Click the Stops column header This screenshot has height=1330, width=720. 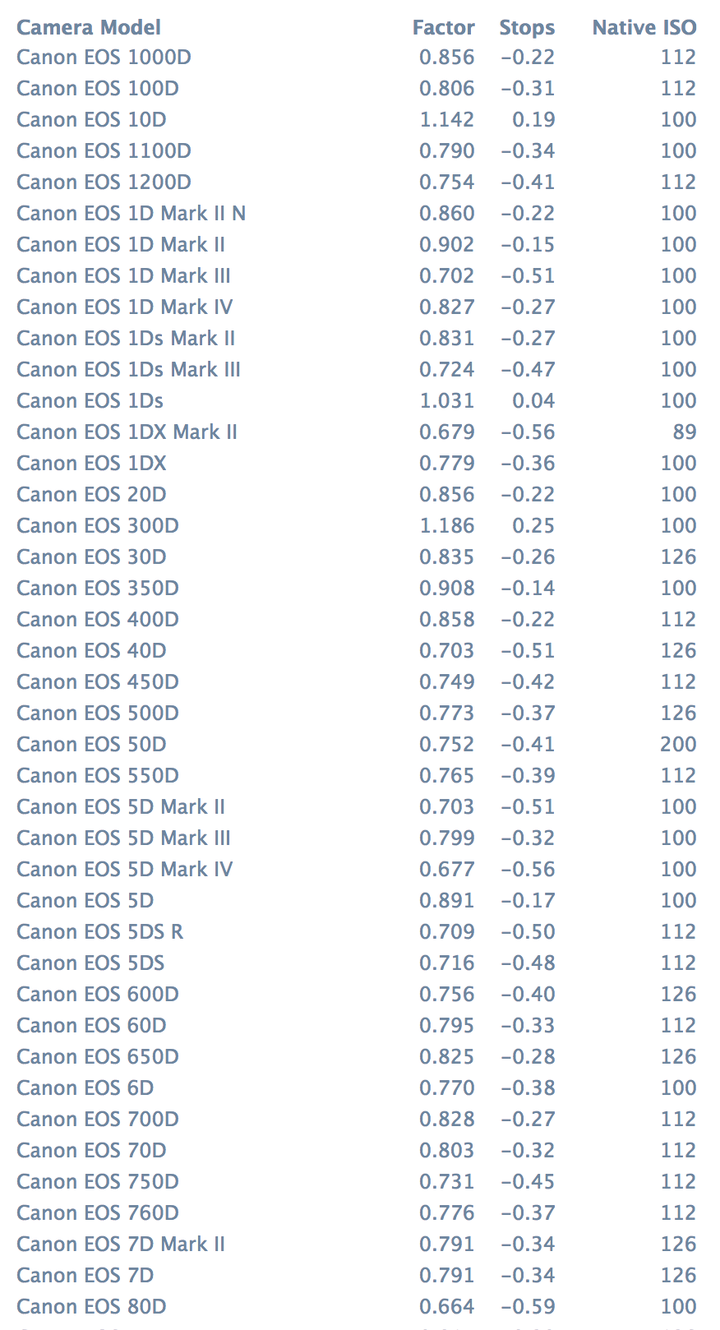pyautogui.click(x=527, y=27)
